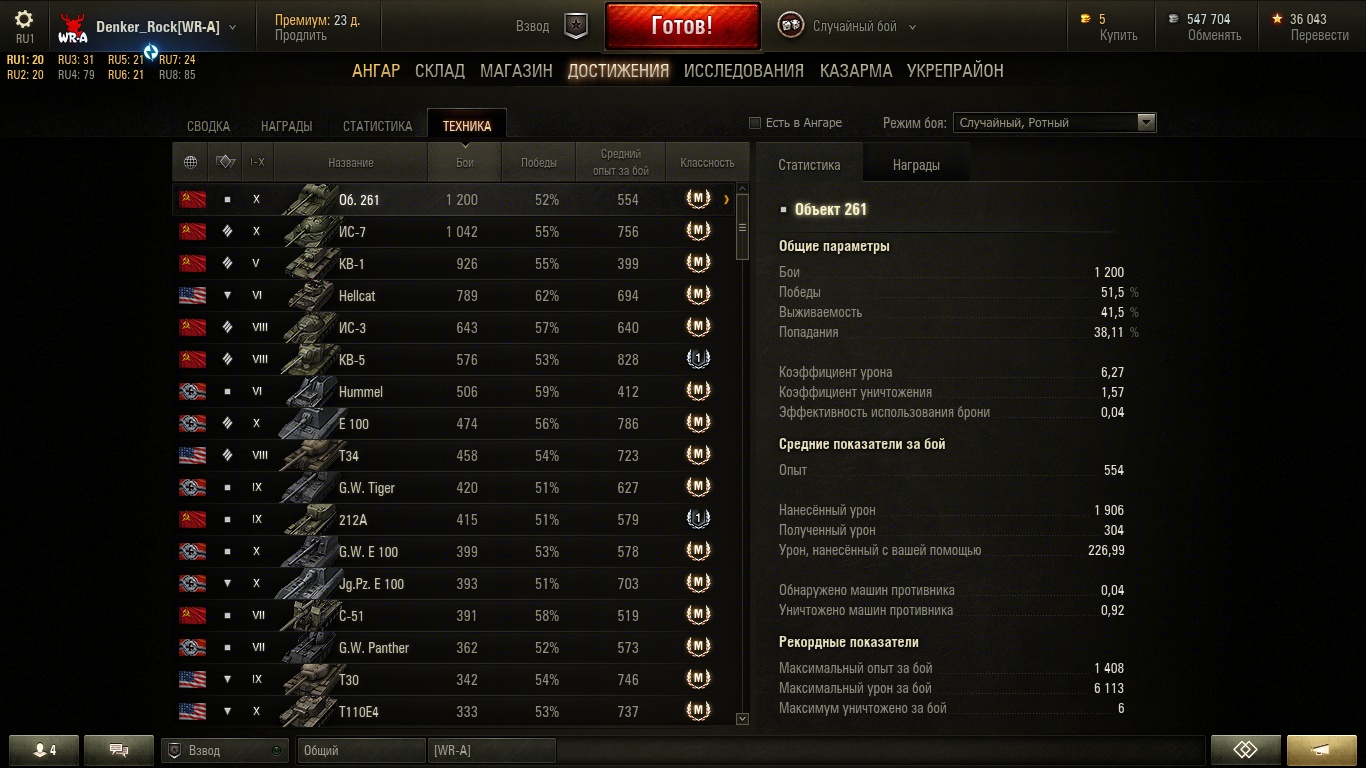The width and height of the screenshot is (1366, 768).
Task: Open the Режим боя dropdown list
Action: point(1055,123)
